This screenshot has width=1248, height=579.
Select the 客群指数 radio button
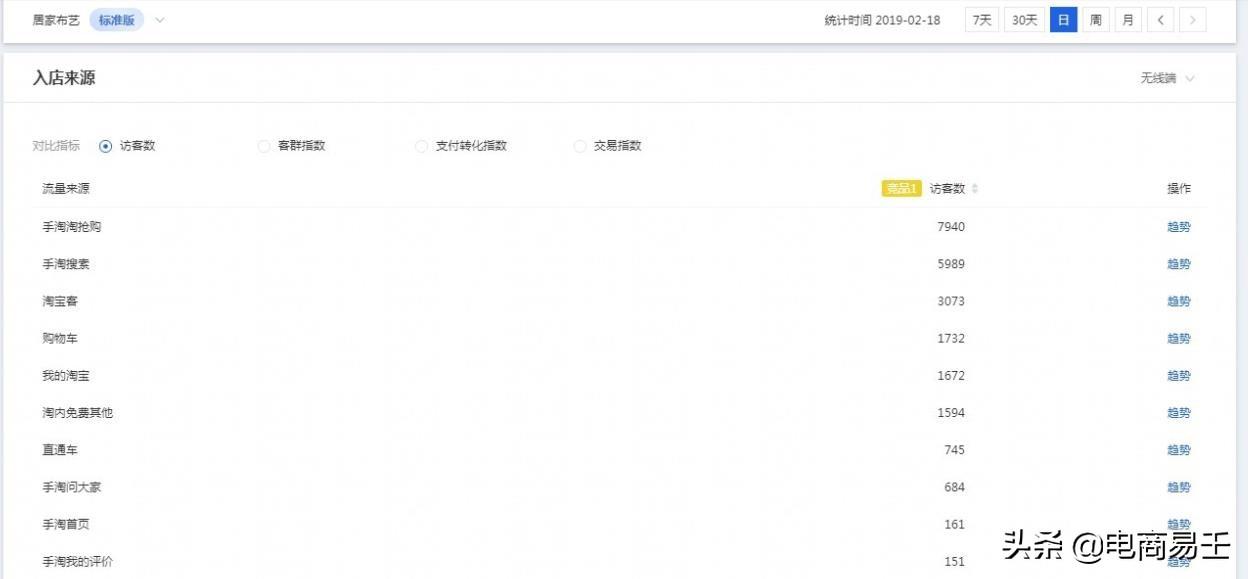click(264, 146)
